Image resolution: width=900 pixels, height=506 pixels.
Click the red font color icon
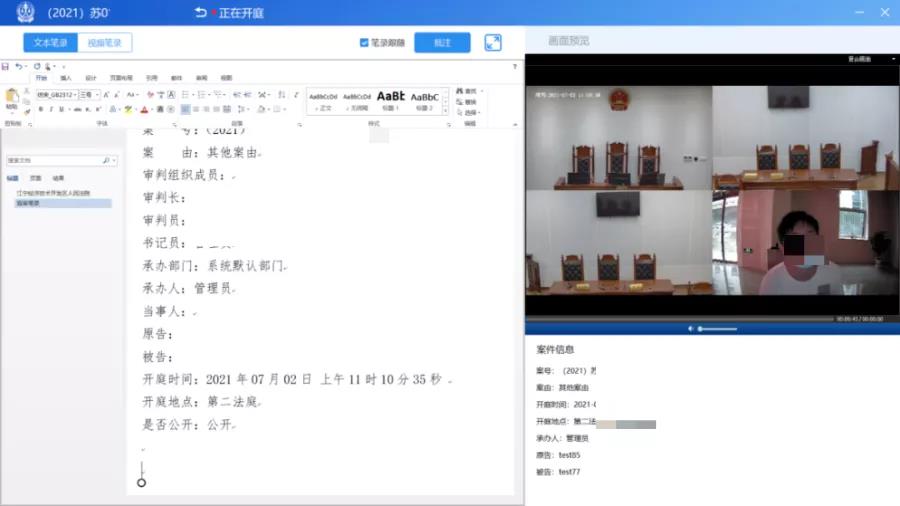coord(145,109)
